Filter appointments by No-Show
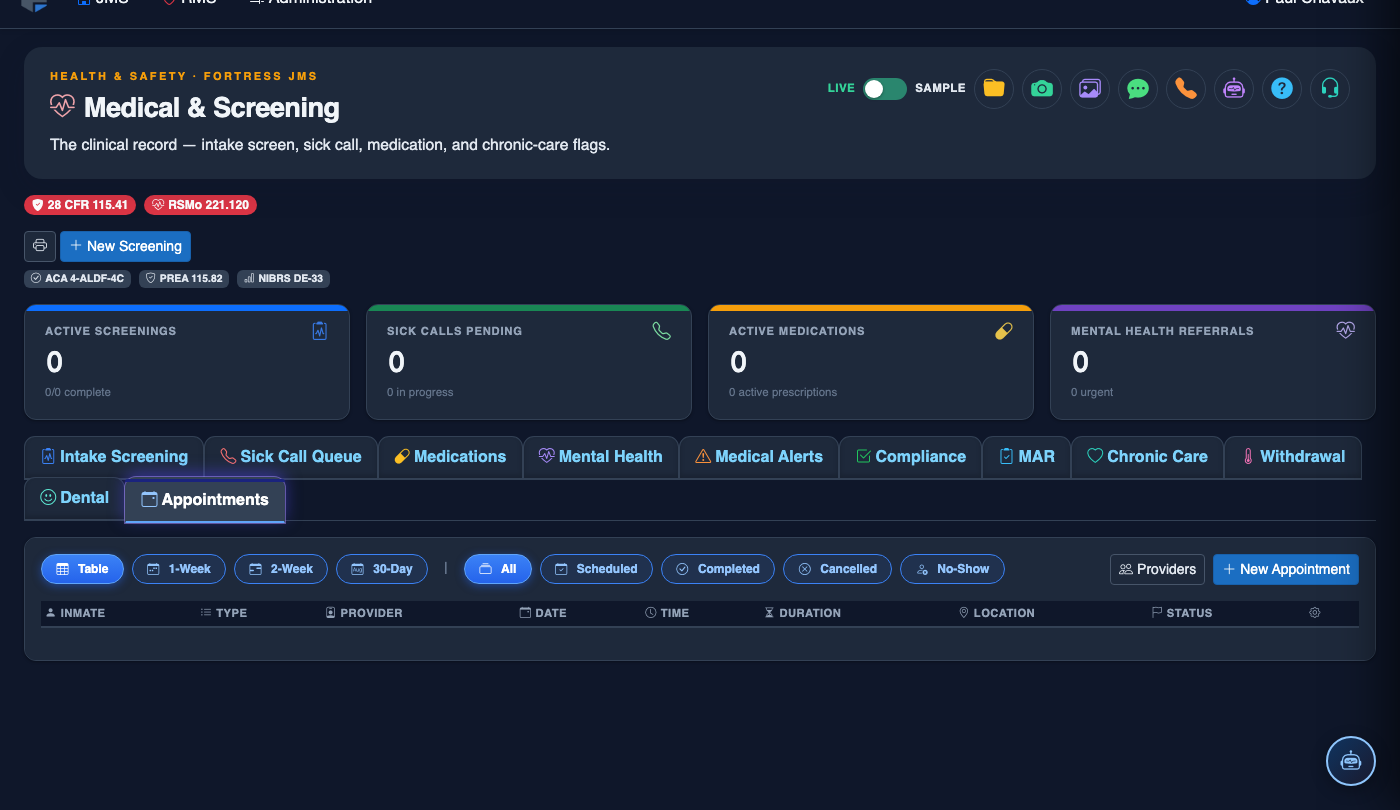 pos(952,569)
